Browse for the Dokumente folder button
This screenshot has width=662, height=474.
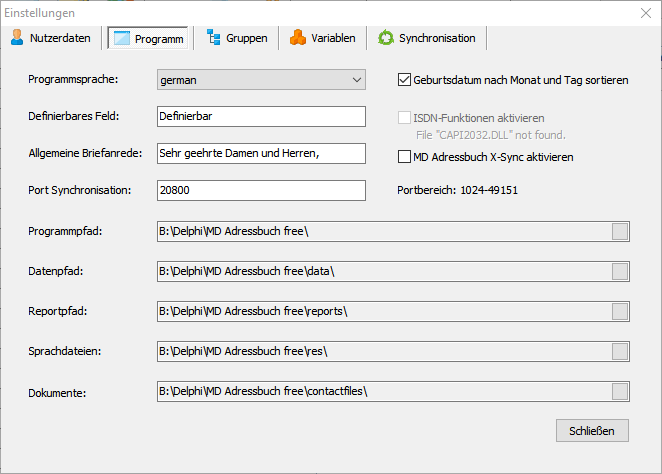pos(620,392)
